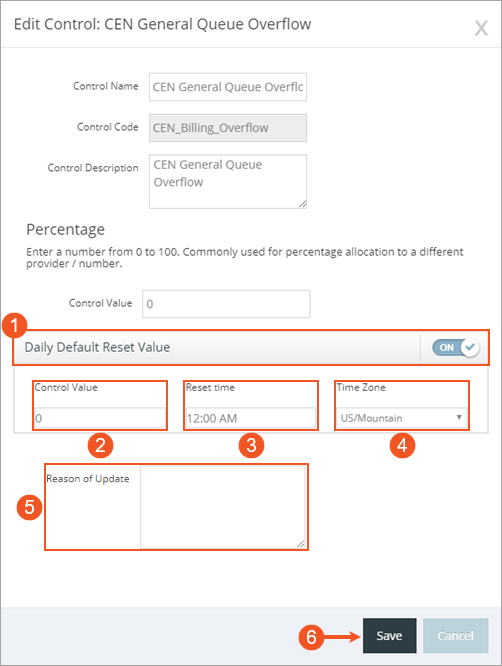Save the control changes
This screenshot has height=666, width=502.
coord(389,635)
